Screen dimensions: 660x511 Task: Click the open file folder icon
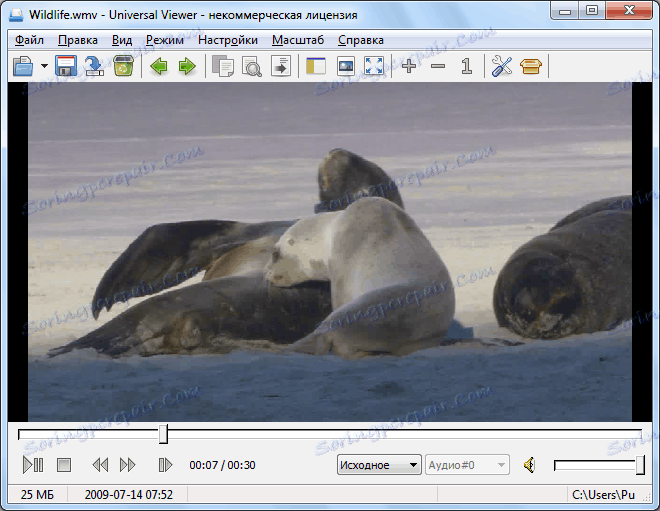(23, 67)
